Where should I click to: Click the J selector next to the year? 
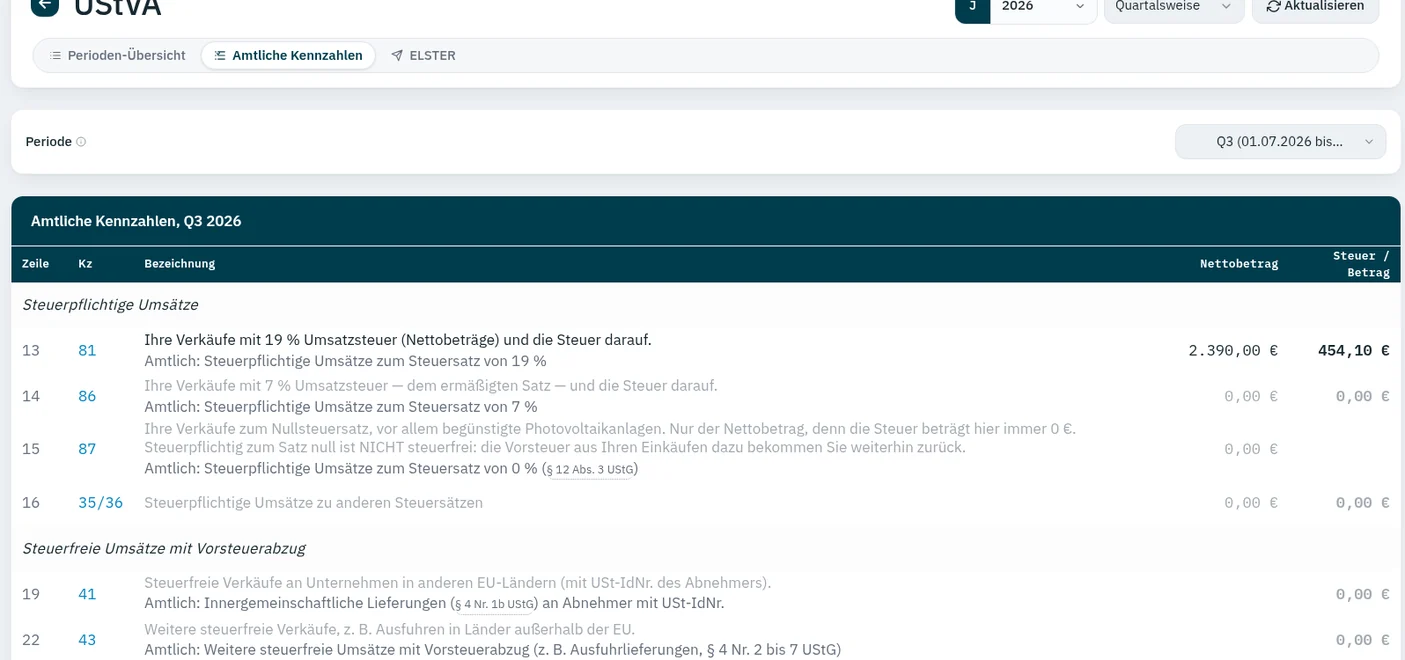pos(972,7)
